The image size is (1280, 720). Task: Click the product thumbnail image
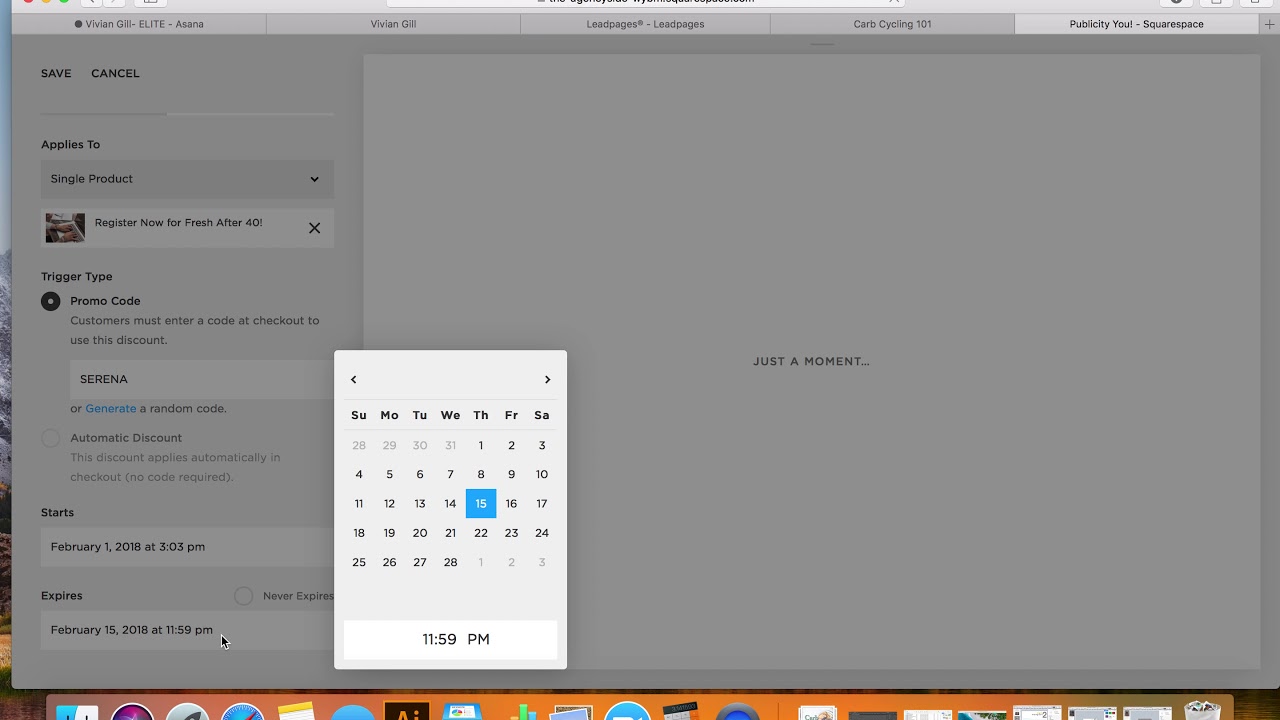tap(65, 228)
